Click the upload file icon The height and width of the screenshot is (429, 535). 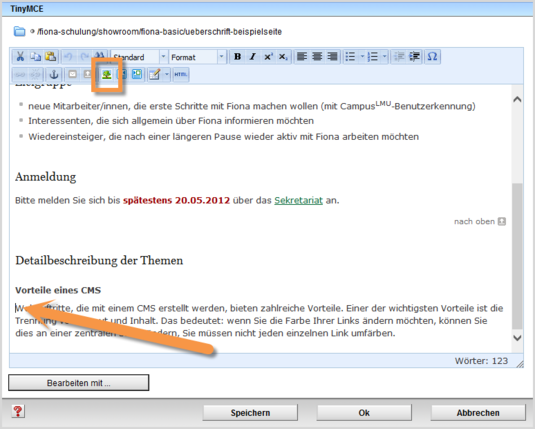click(87, 74)
